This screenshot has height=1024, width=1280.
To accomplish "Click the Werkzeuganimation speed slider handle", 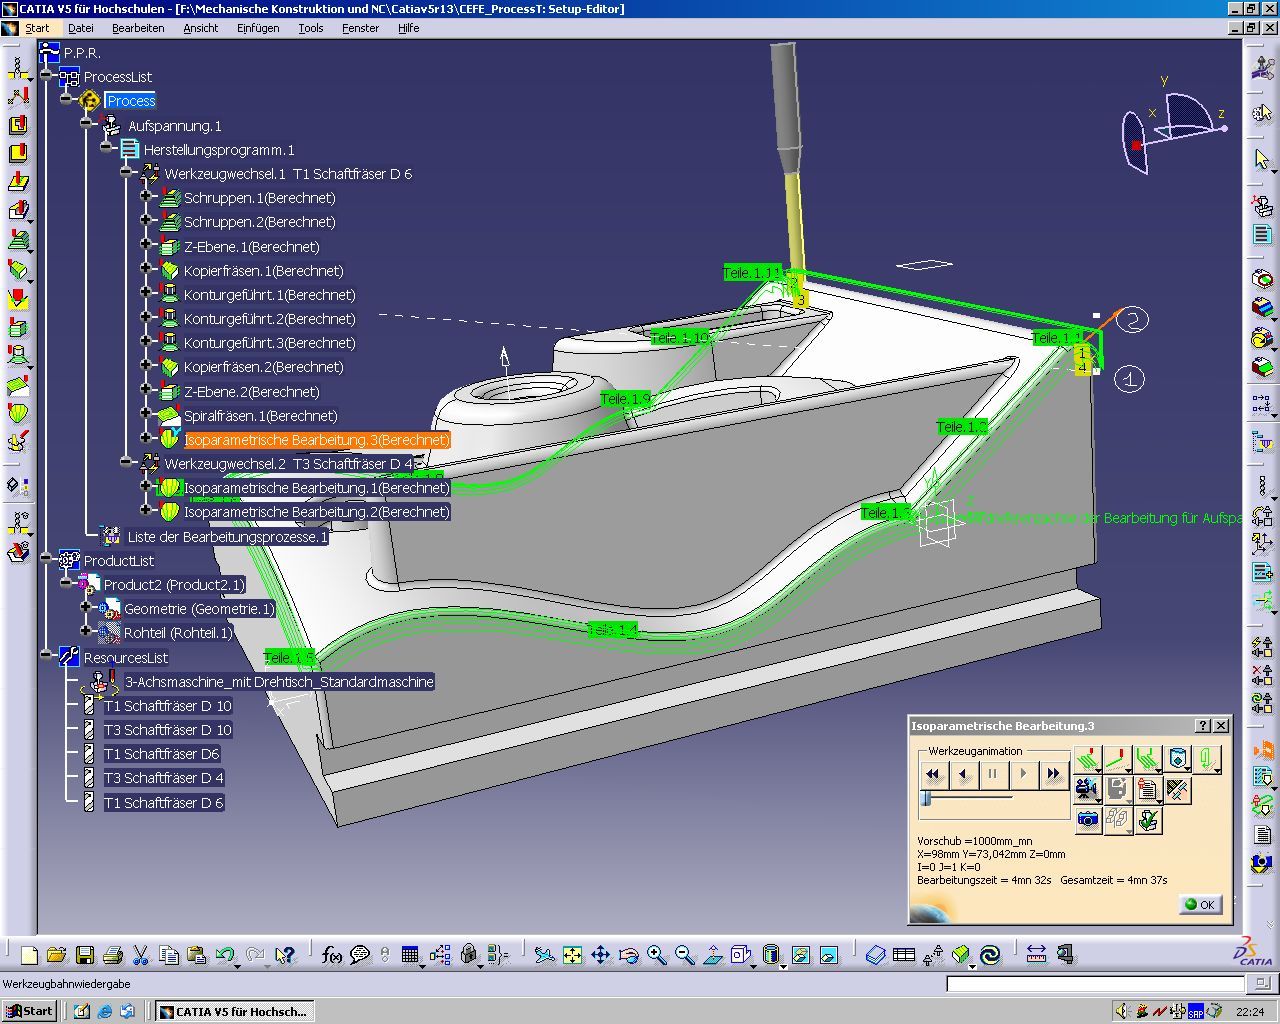I will point(926,798).
